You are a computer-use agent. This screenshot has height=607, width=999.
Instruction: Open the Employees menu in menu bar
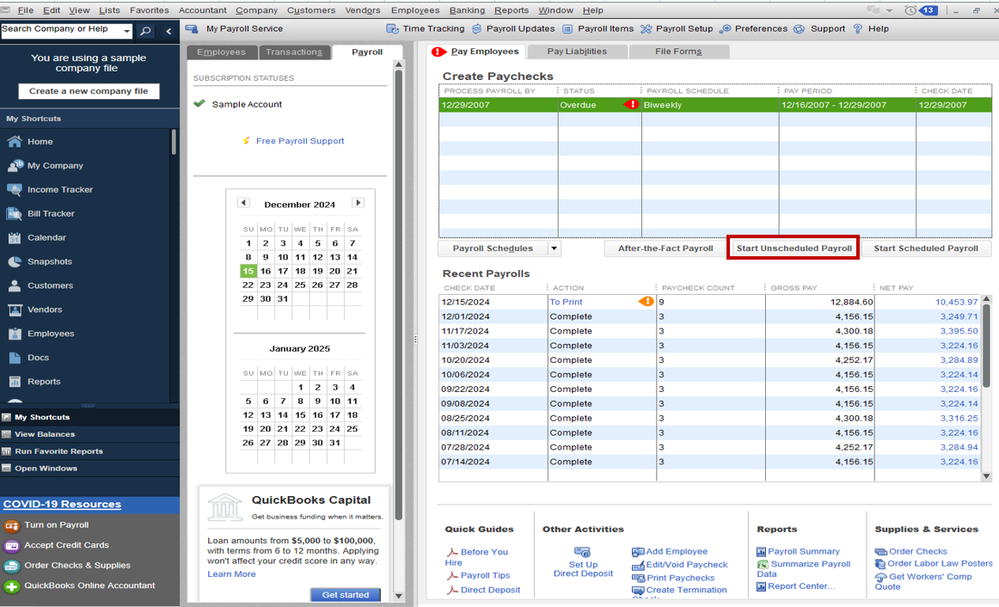click(415, 10)
